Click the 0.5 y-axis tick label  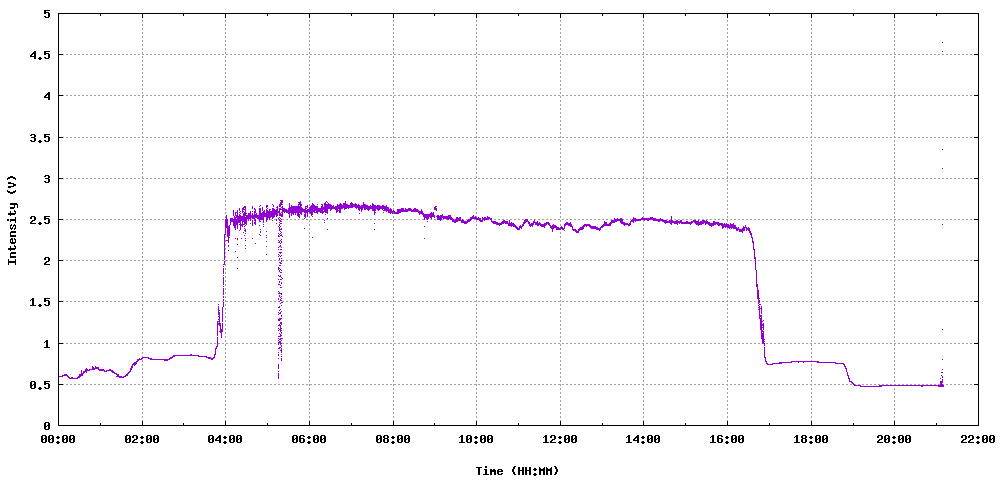(x=41, y=385)
